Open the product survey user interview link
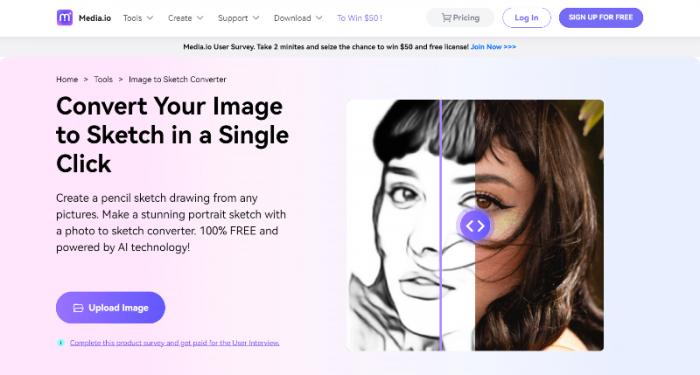 tap(175, 343)
